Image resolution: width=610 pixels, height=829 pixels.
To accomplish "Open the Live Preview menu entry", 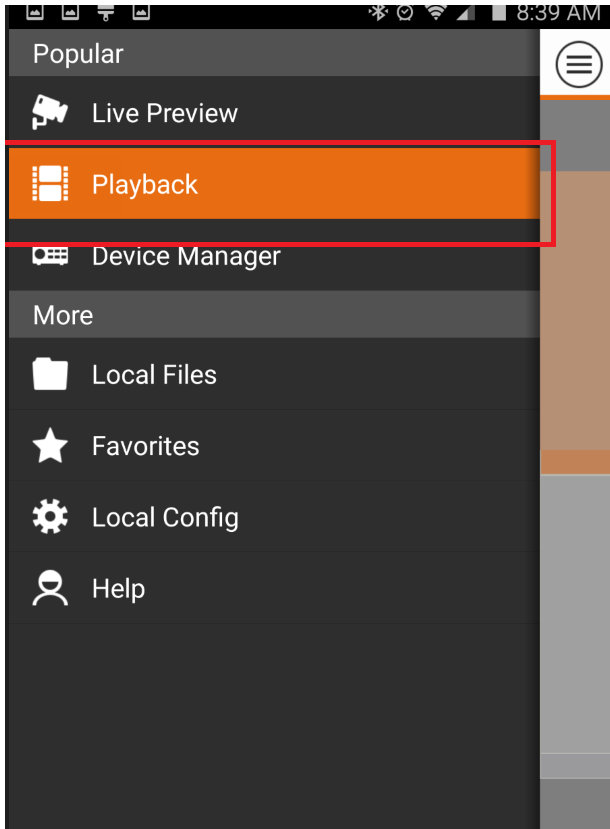I will [165, 113].
